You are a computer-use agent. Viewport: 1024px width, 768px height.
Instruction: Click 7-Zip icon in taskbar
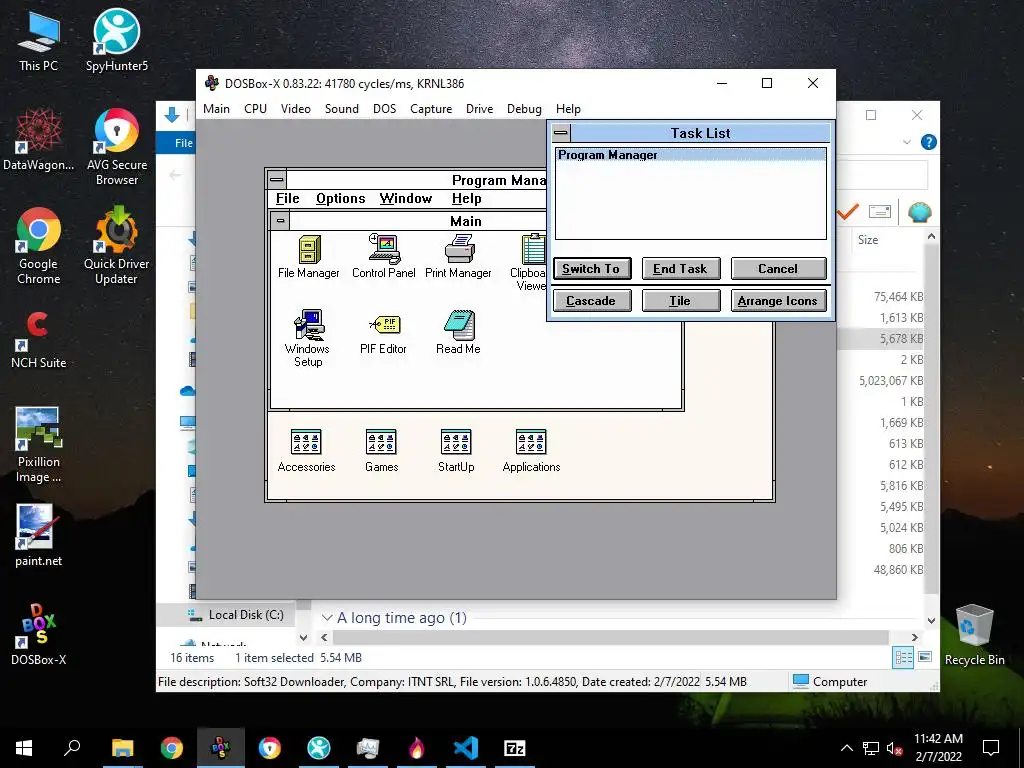click(515, 748)
